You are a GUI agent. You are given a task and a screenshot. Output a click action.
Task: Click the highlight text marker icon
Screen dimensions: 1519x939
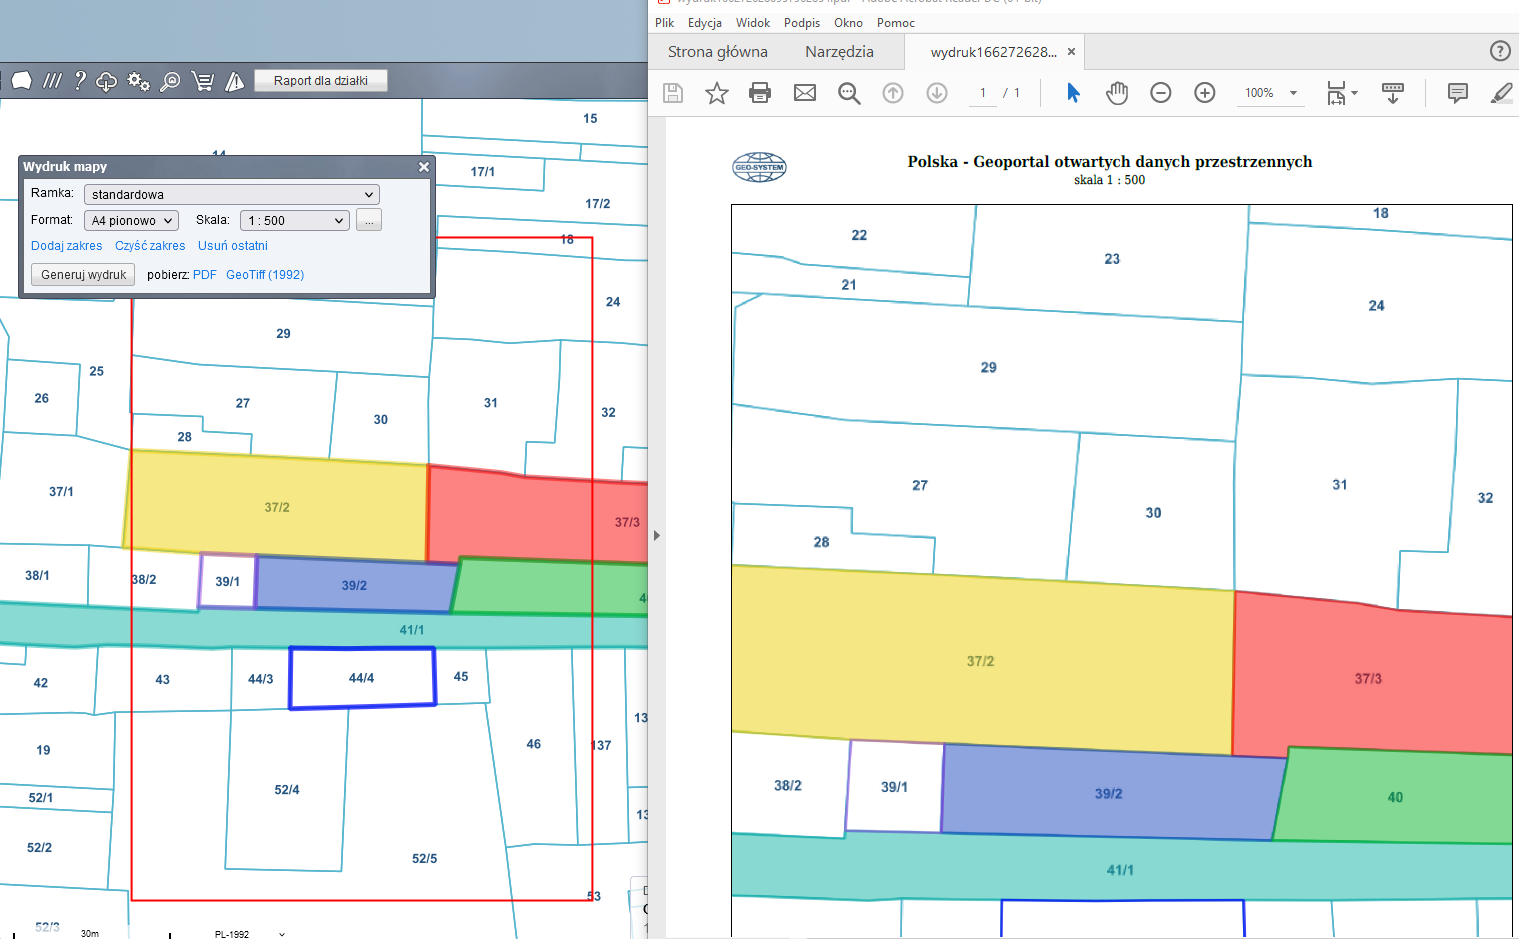pos(1501,93)
